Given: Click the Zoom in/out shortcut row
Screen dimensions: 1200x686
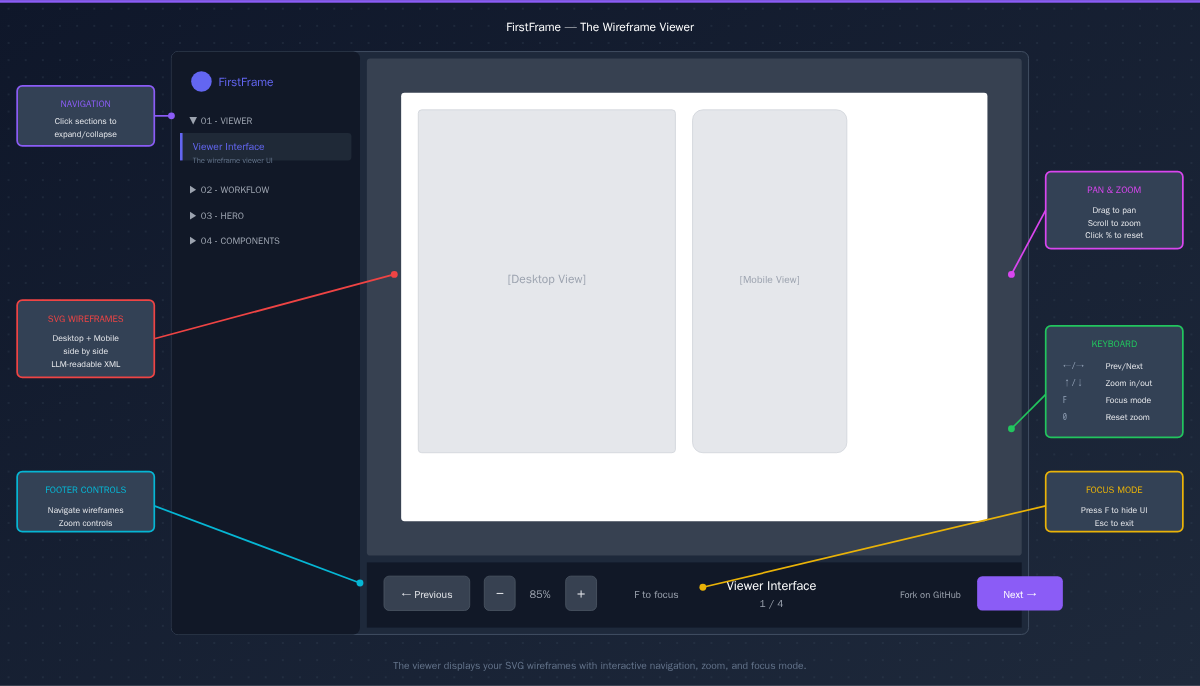Looking at the screenshot, I should [x=1107, y=383].
